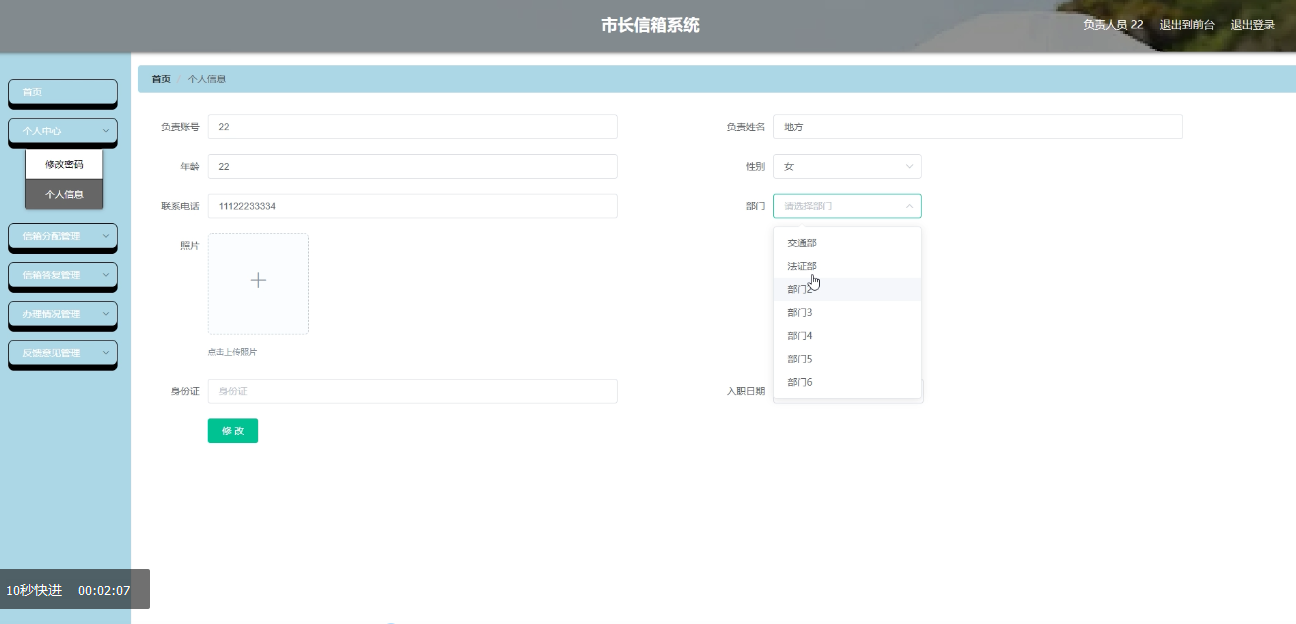Image resolution: width=1296 pixels, height=624 pixels.
Task: Click 退出登录 in the top bar
Action: (x=1254, y=24)
